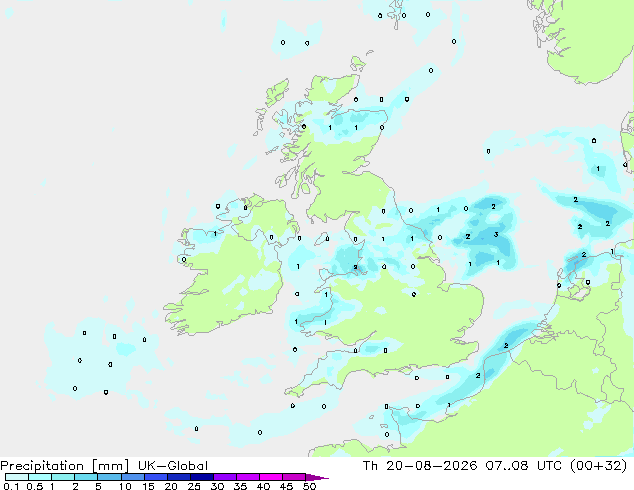Click the "[mm]" unit label
Image resolution: width=634 pixels, height=490 pixels.
pyautogui.click(x=110, y=466)
